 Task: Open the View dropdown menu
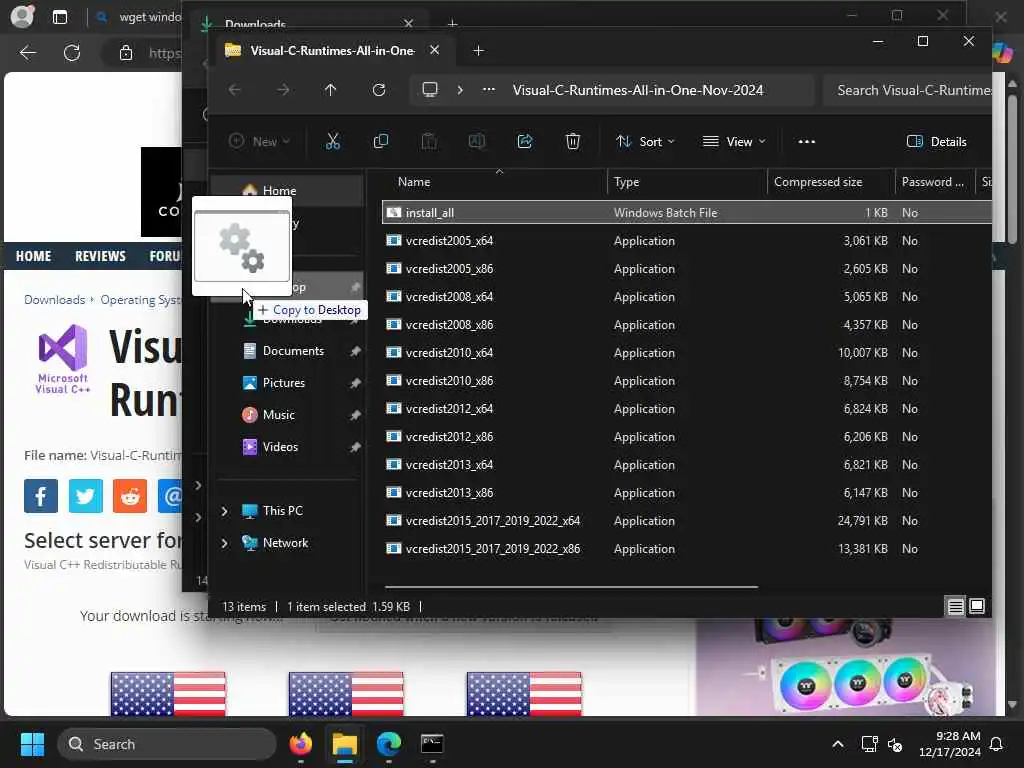(733, 141)
